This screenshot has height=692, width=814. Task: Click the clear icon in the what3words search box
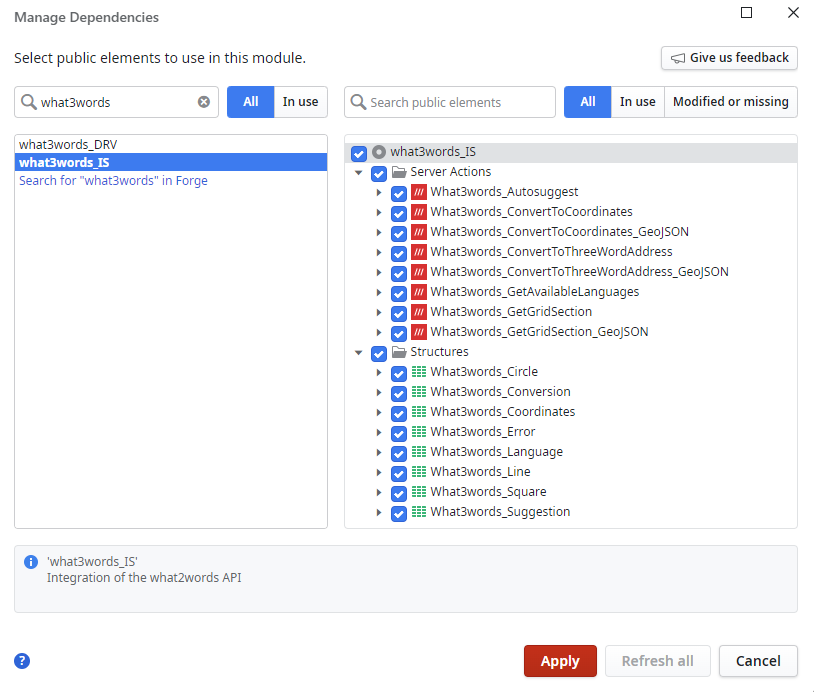(x=204, y=102)
